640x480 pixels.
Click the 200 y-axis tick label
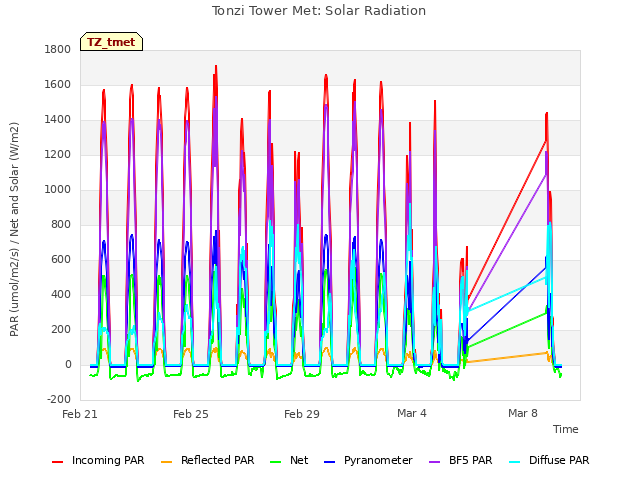pyautogui.click(x=61, y=330)
